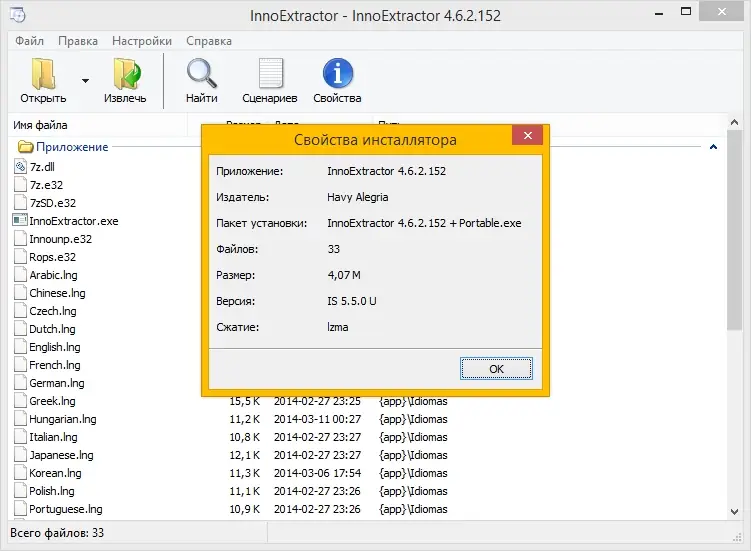Select the Hungarian.lng file icon

click(x=20, y=419)
